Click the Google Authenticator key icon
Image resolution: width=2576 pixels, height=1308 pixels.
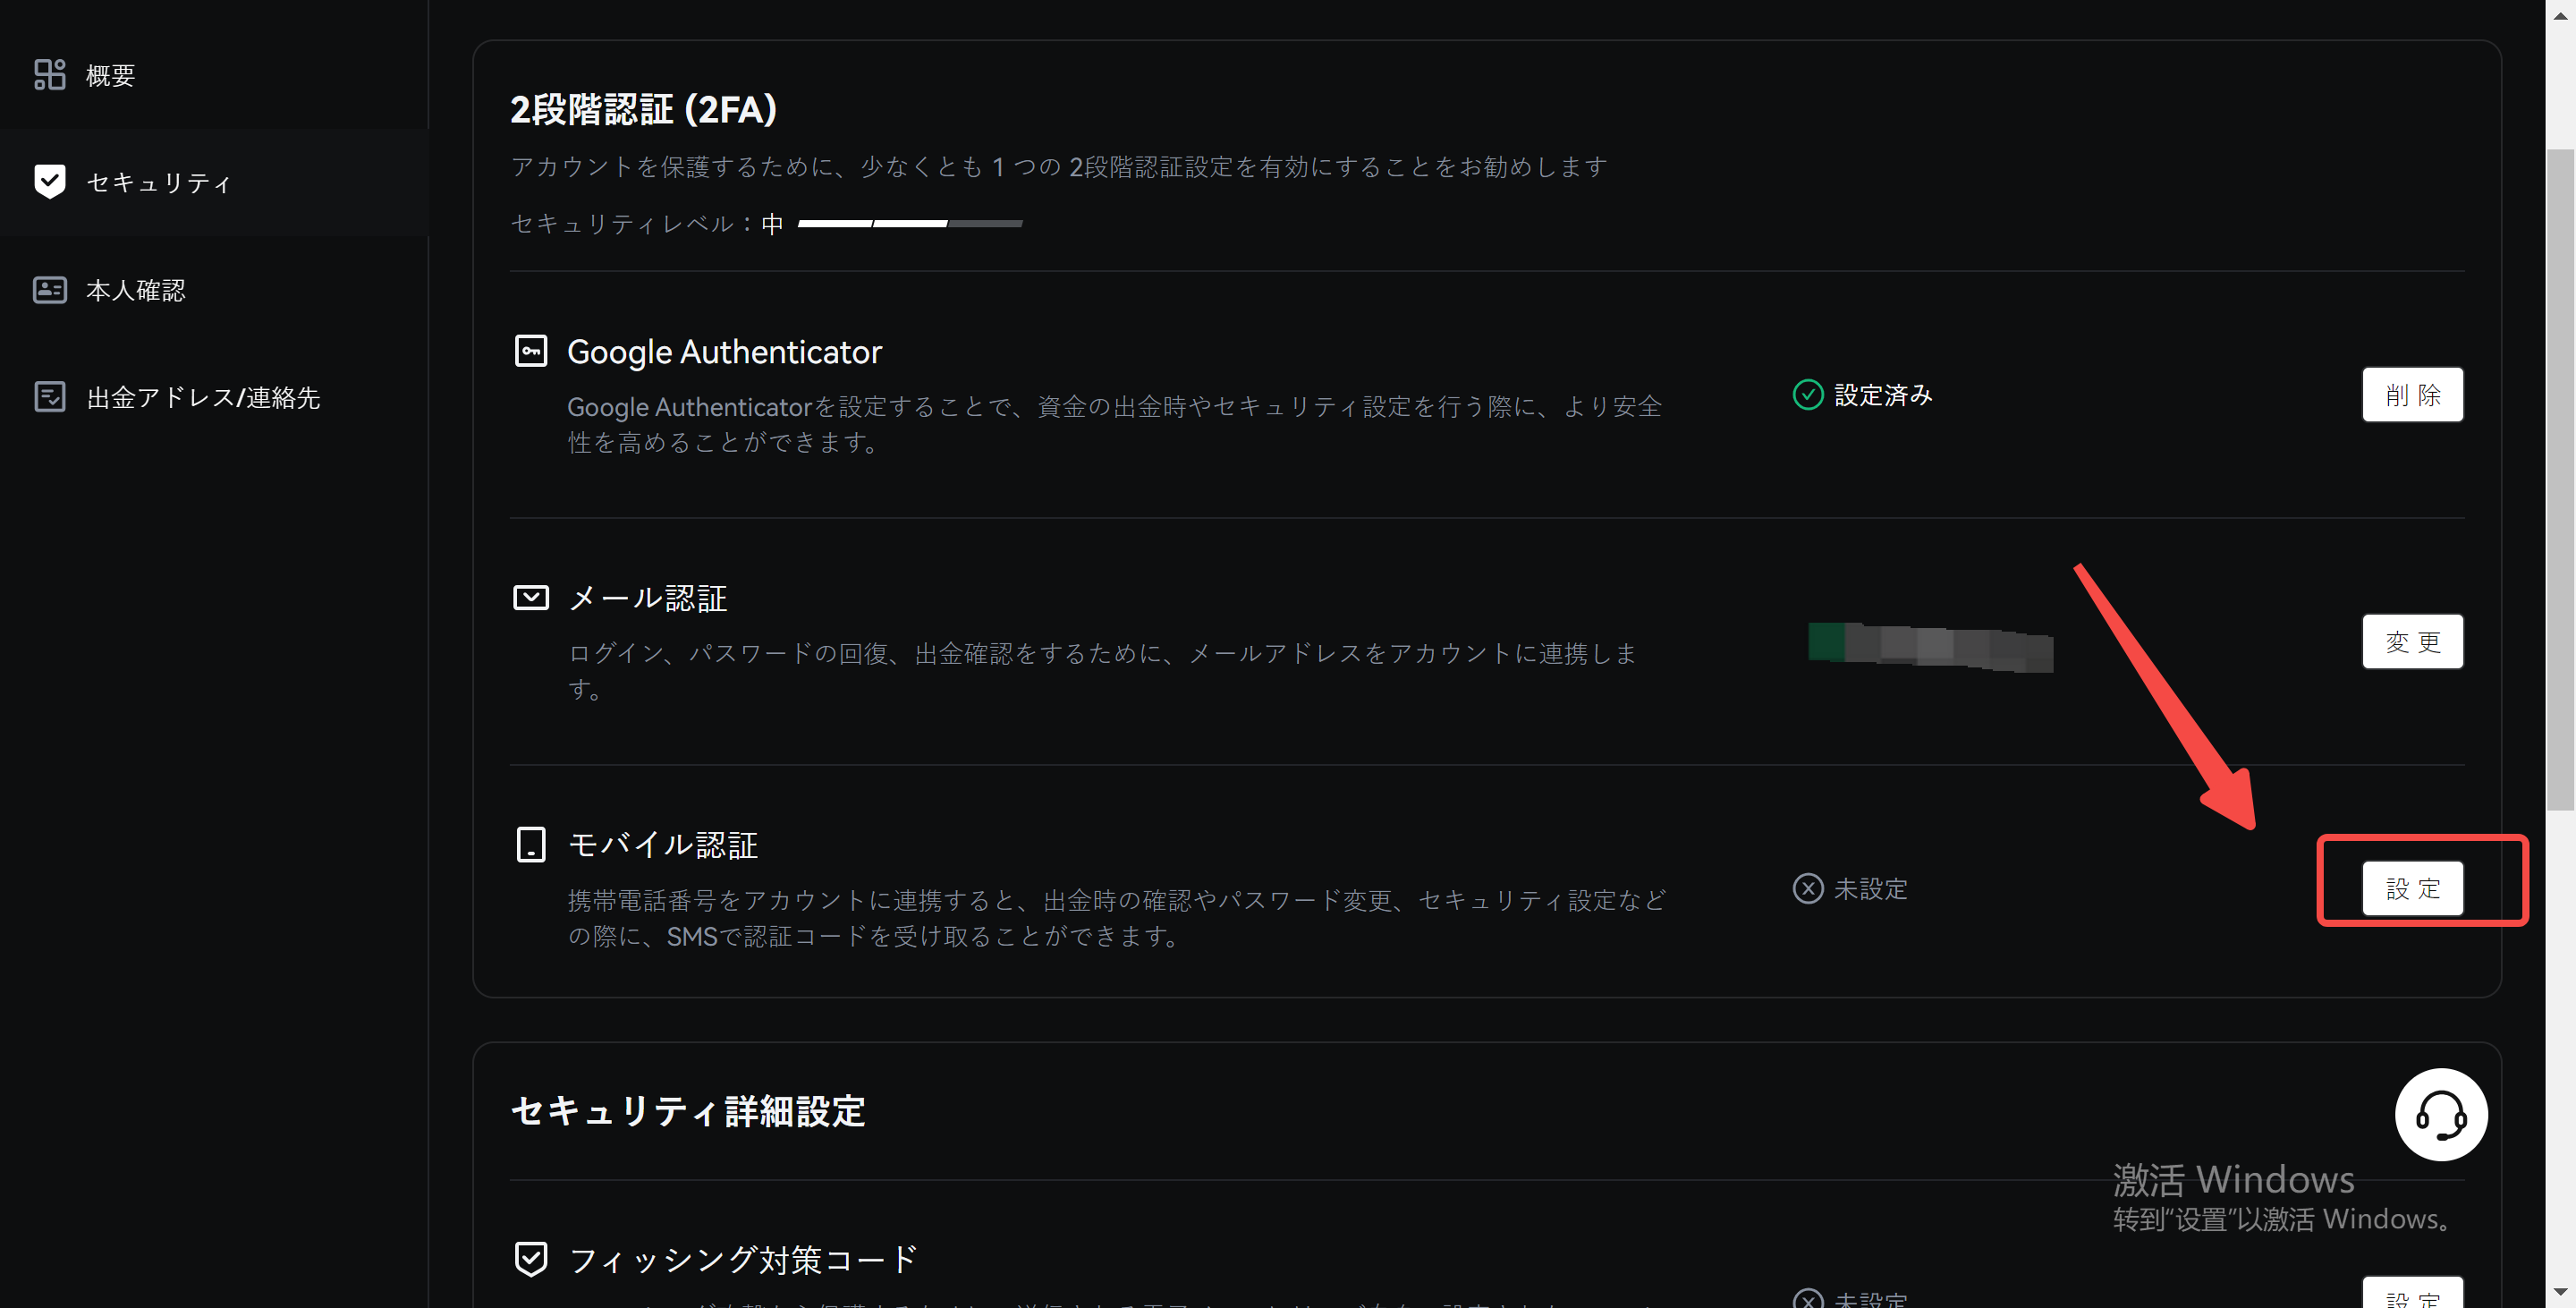click(530, 351)
